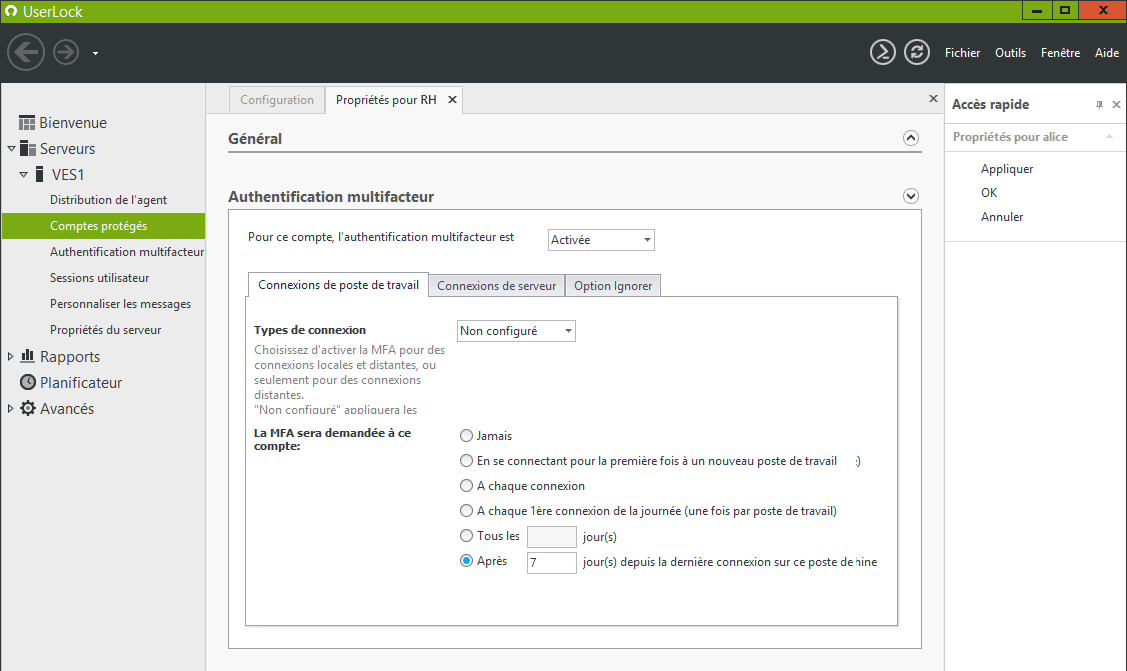Click the Bienvenue grid icon
The height and width of the screenshot is (671, 1127).
[27, 123]
